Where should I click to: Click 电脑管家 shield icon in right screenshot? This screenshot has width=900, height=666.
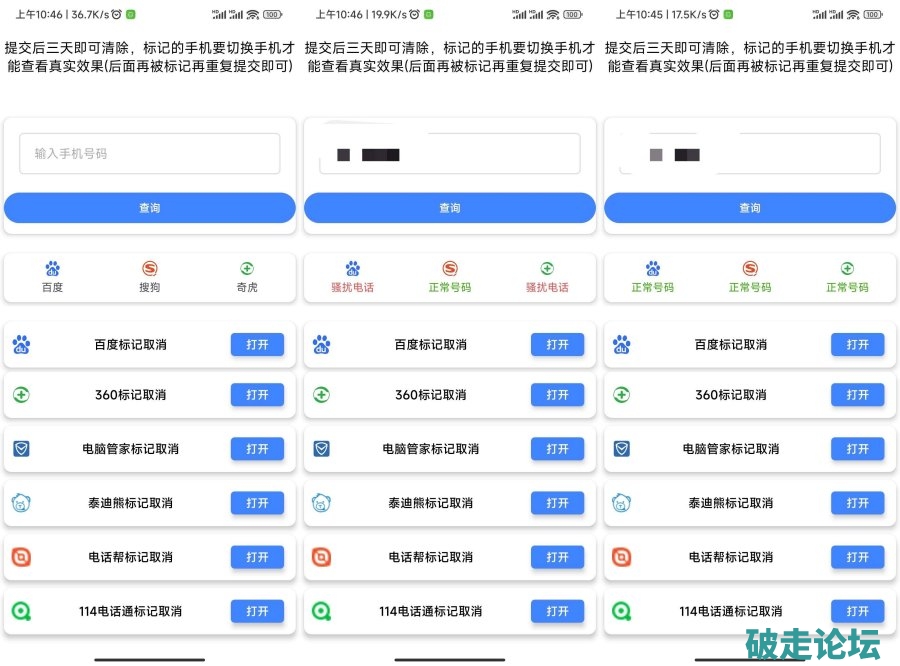[x=621, y=449]
